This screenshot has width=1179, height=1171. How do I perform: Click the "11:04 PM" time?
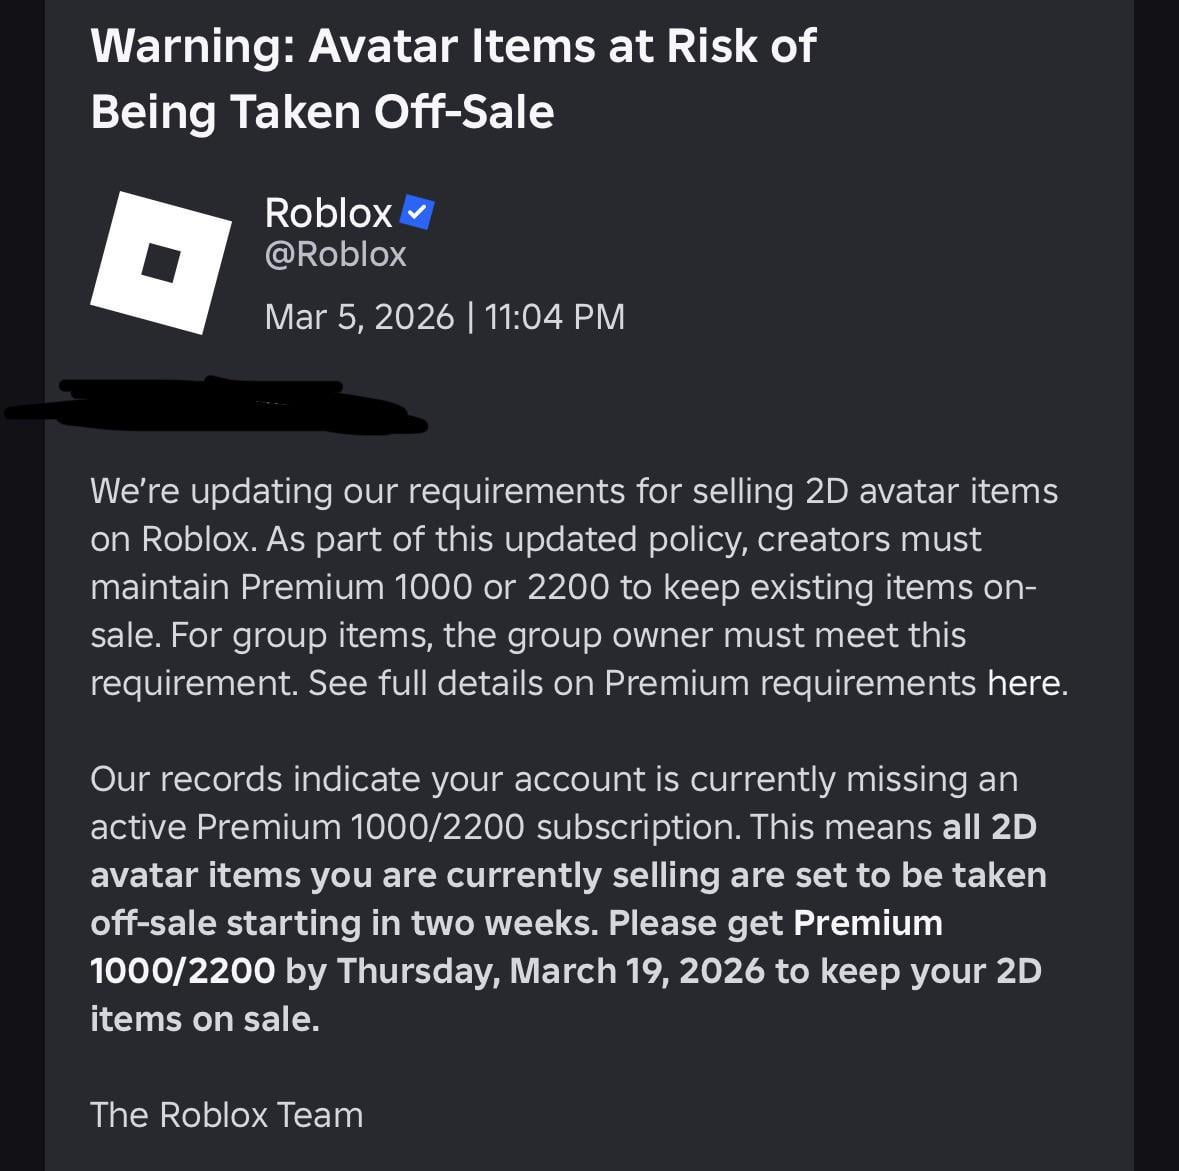click(x=555, y=317)
